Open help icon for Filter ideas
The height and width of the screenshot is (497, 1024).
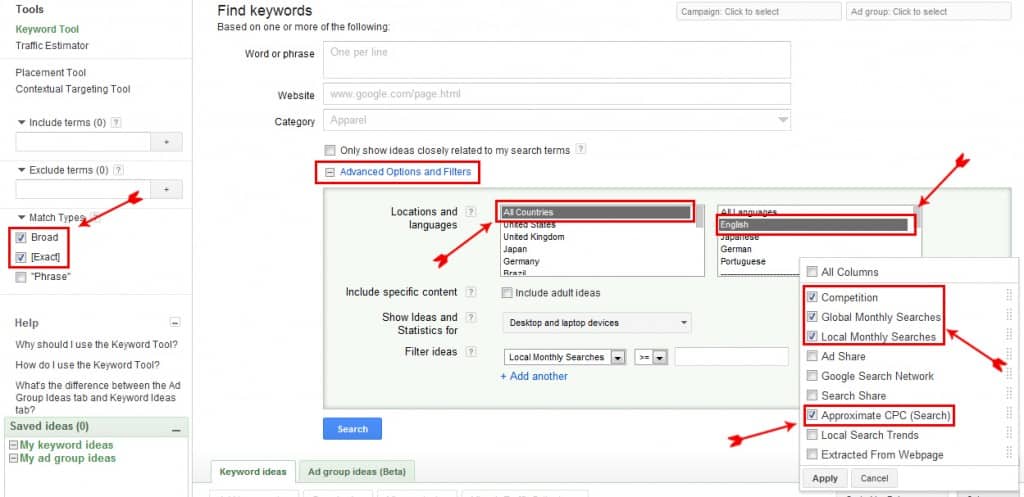click(x=471, y=351)
